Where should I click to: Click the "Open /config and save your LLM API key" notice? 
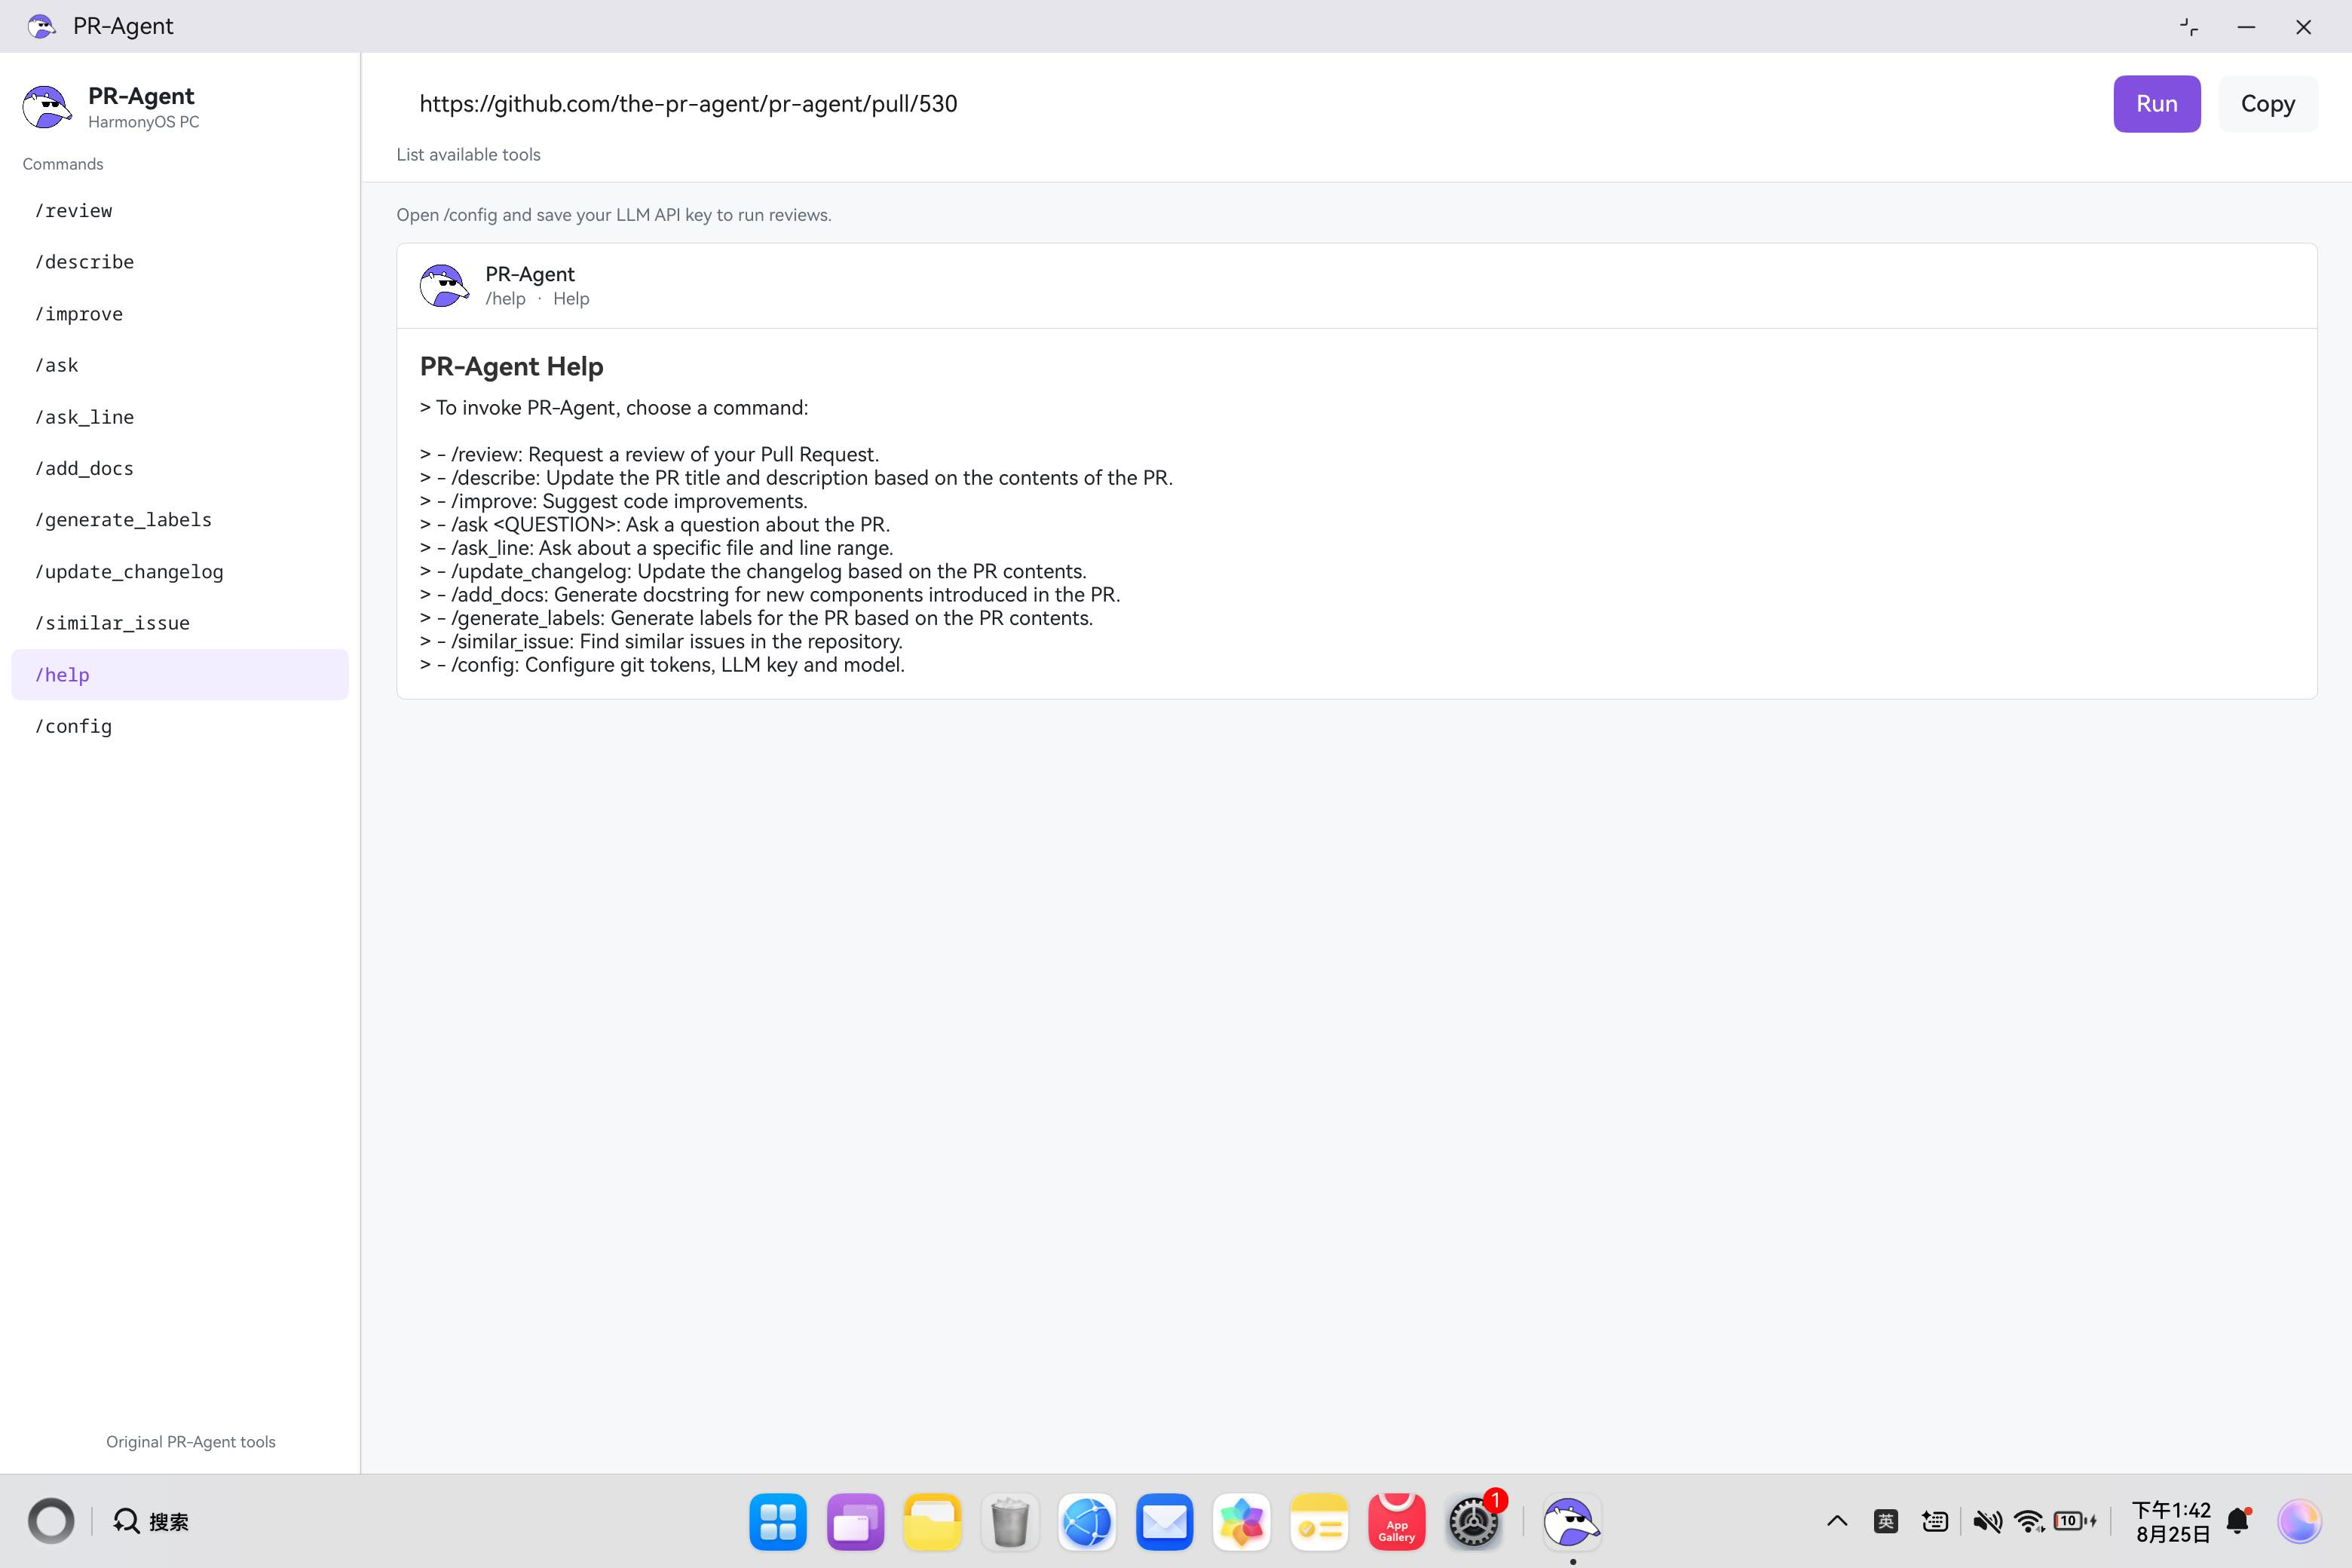pyautogui.click(x=614, y=215)
